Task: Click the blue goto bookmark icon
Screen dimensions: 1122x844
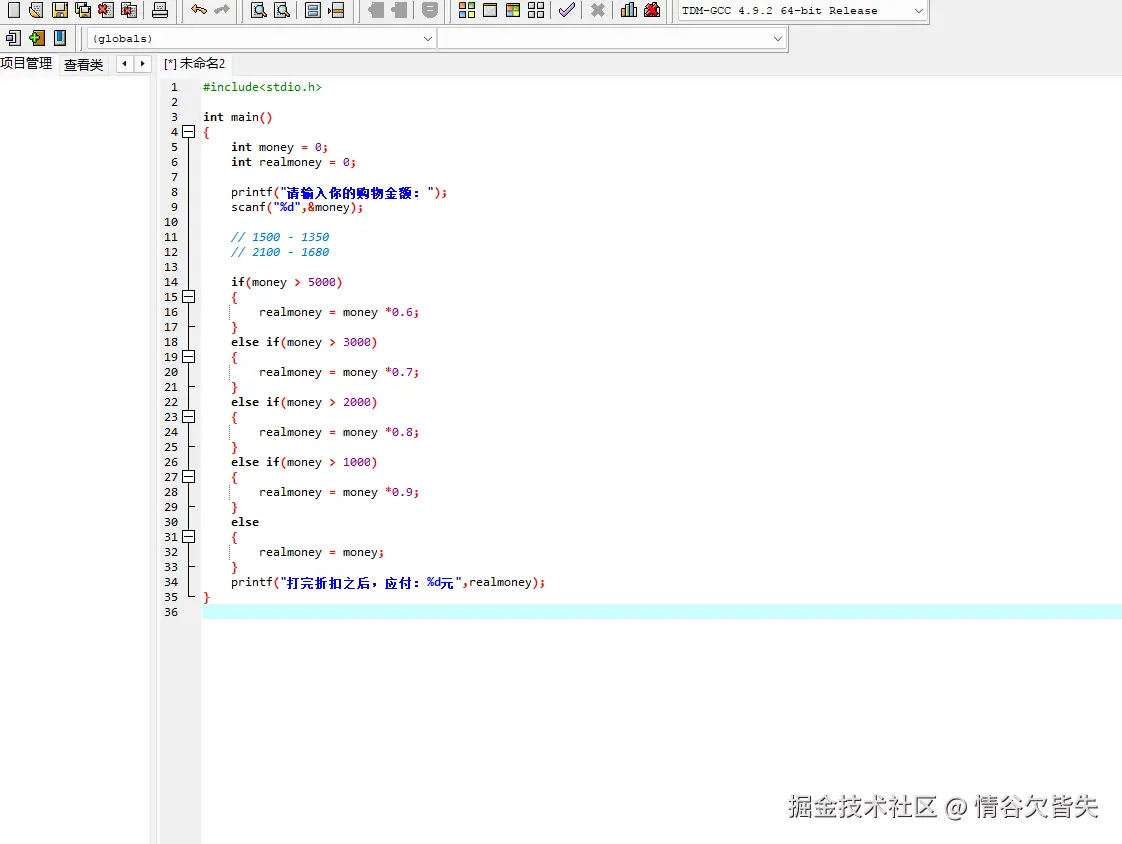Action: tap(60, 38)
